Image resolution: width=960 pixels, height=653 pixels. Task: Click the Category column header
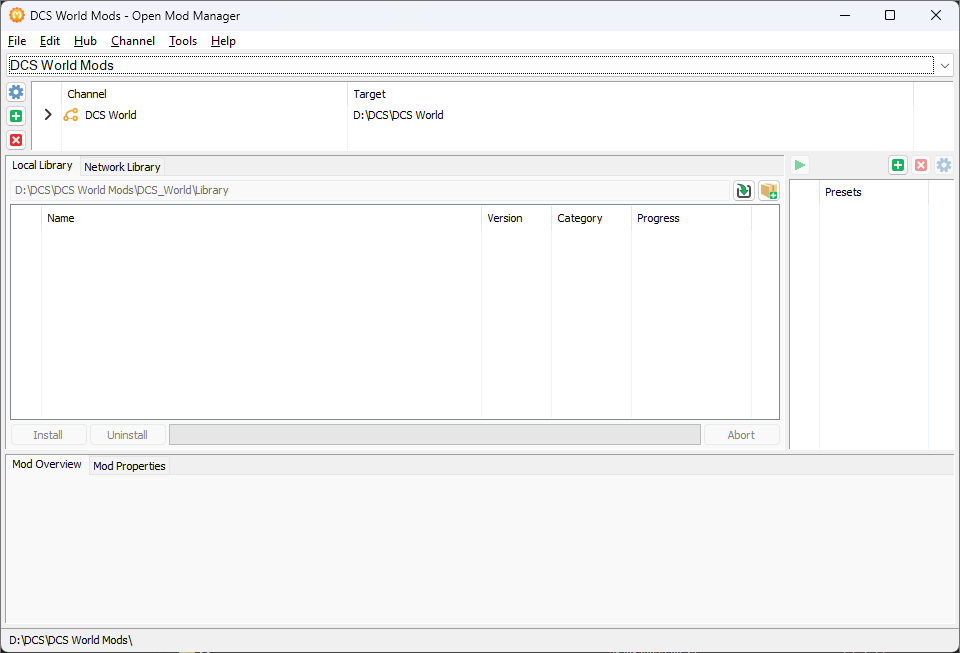tap(590, 218)
